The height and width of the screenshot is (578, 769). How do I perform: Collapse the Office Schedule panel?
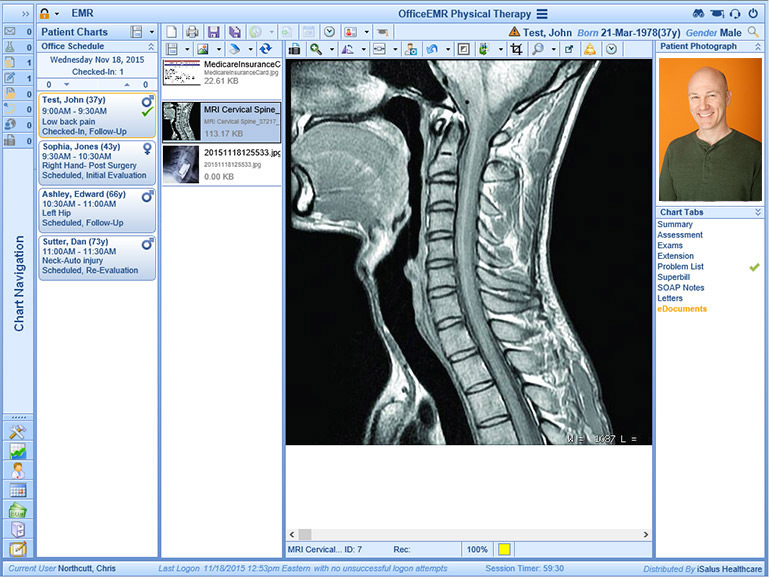pyautogui.click(x=151, y=47)
